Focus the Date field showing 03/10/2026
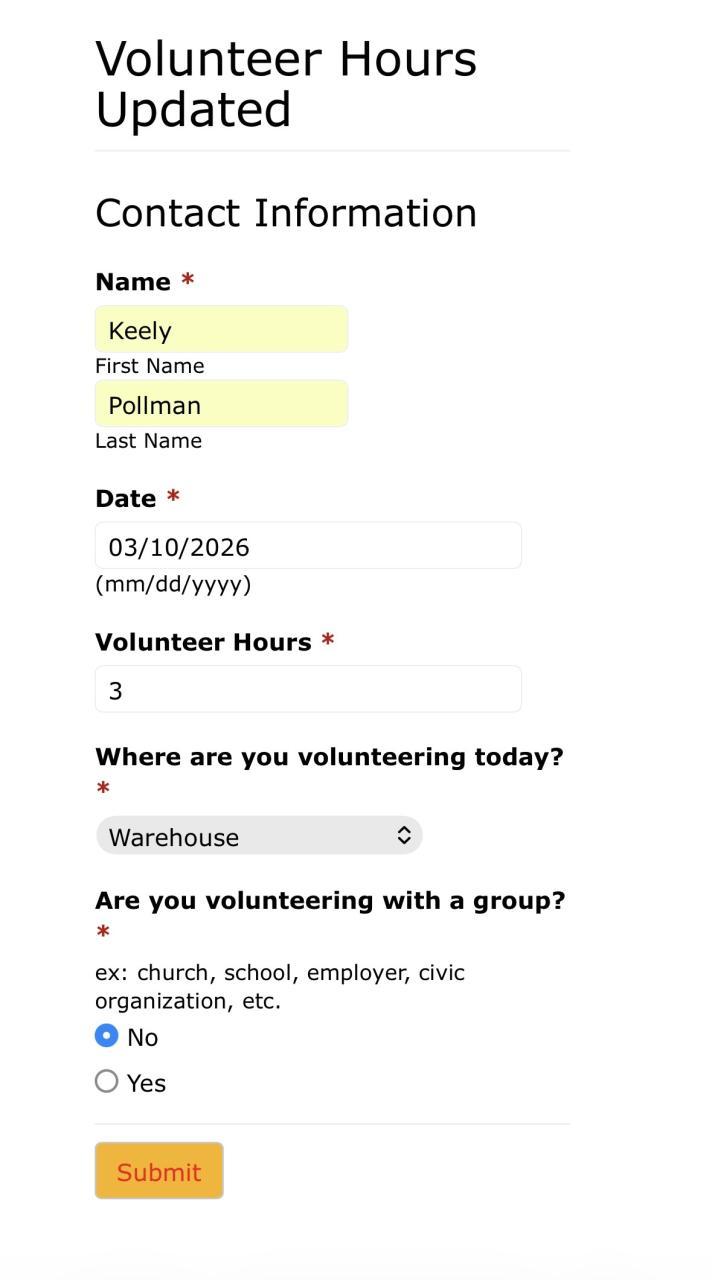The width and height of the screenshot is (712, 1280). click(308, 546)
